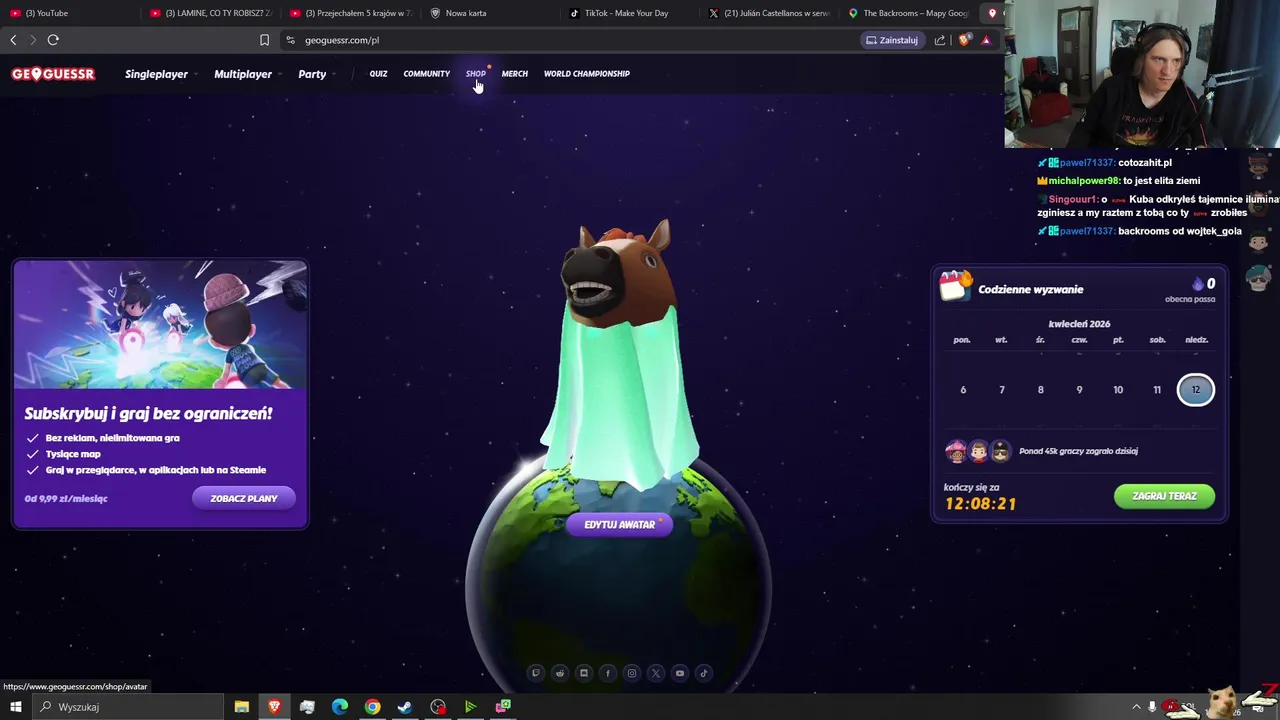Open Google Chrome from the taskbar
The image size is (1280, 720).
372,707
